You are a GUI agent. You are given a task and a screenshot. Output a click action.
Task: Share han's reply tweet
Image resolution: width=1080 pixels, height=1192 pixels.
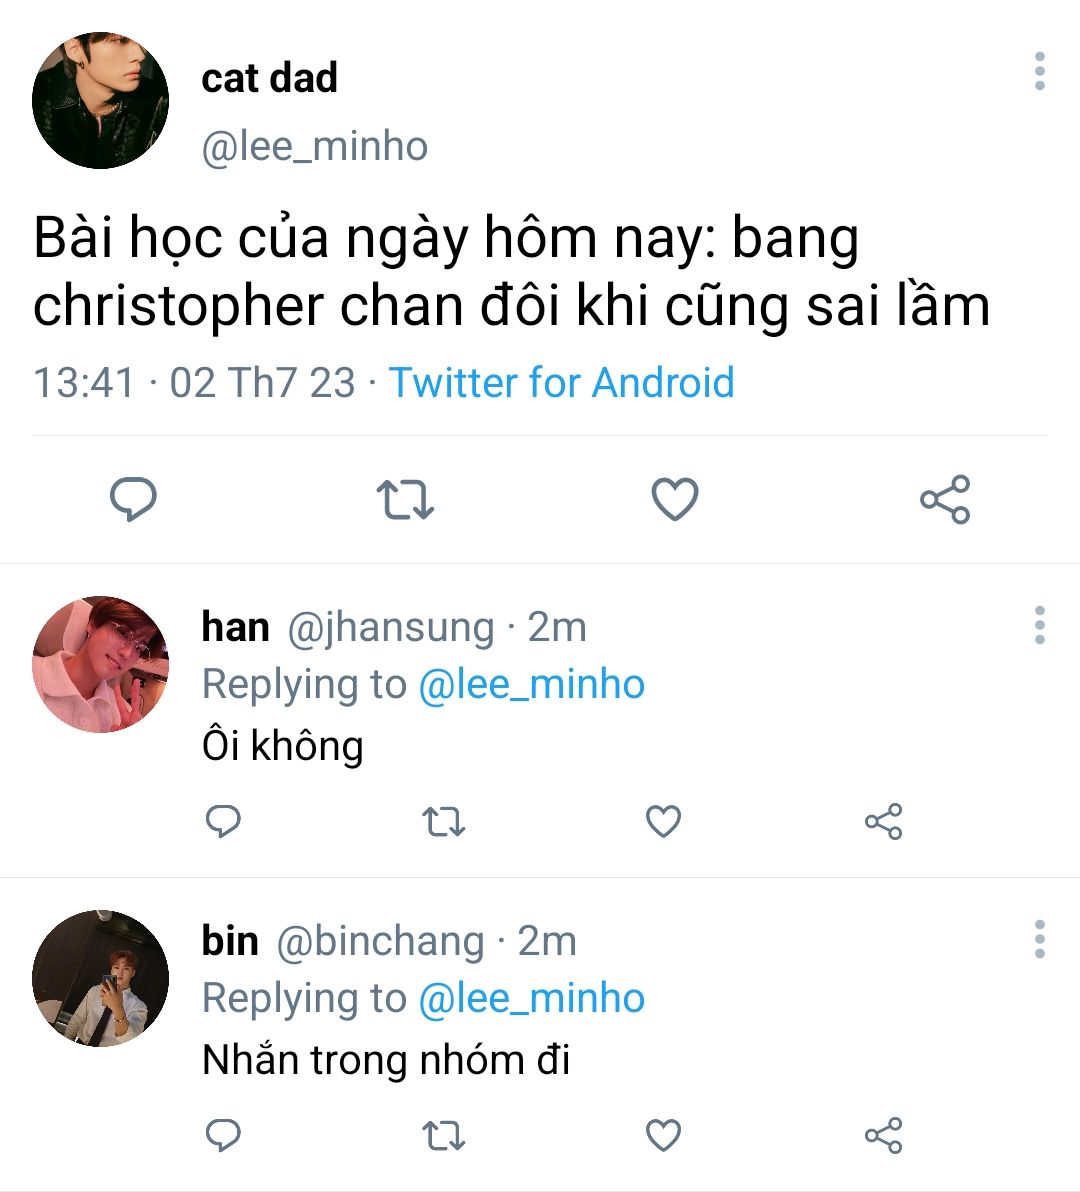tap(883, 821)
